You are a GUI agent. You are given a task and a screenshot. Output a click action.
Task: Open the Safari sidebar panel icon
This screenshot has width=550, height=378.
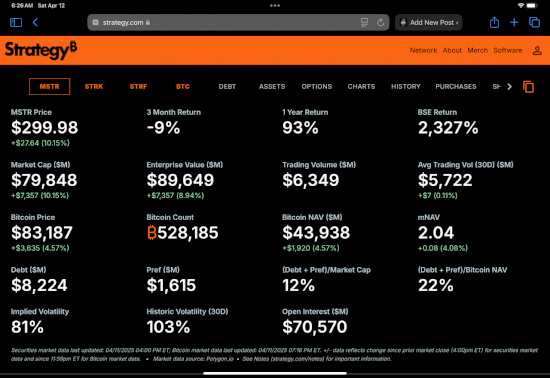16,22
